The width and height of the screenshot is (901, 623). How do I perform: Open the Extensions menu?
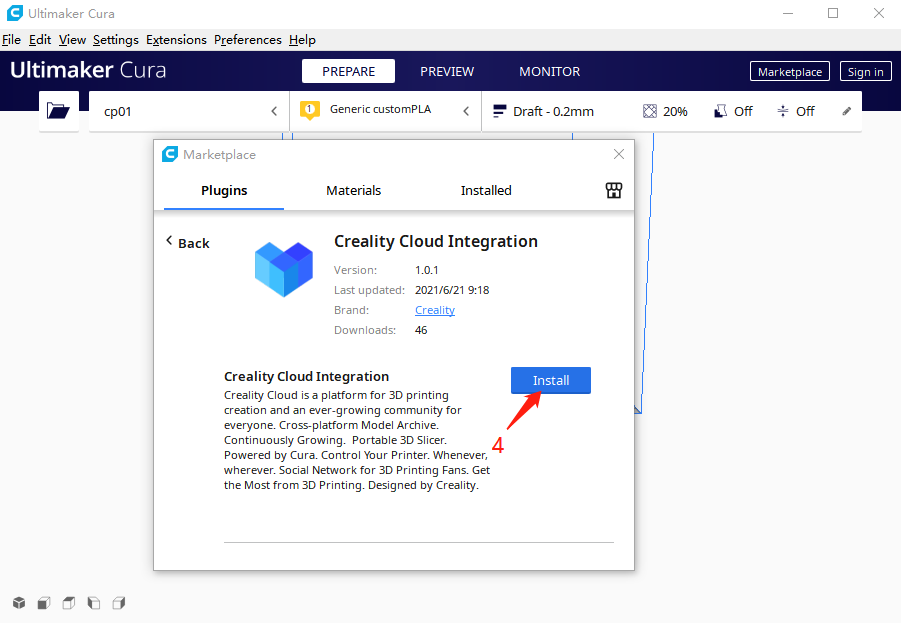click(176, 39)
